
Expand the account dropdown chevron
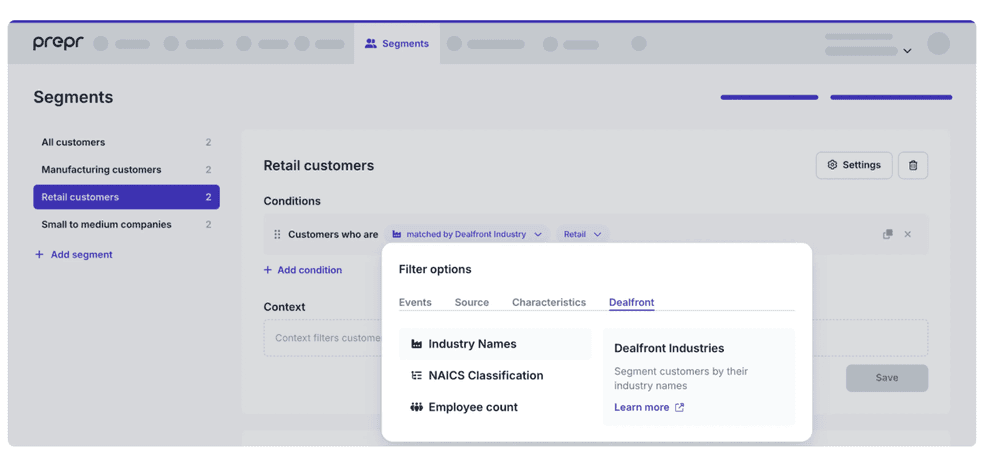coord(907,51)
